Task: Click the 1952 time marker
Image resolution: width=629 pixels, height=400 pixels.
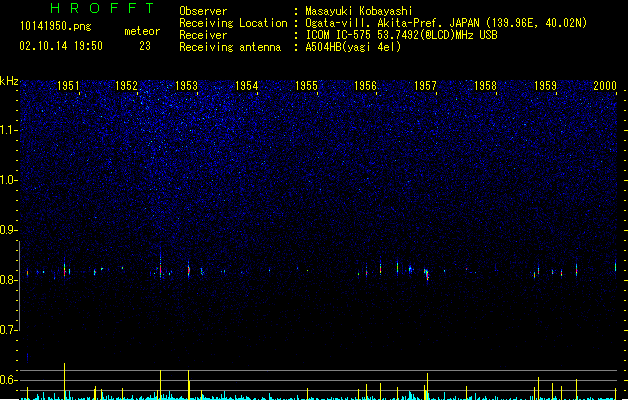Action: 126,85
